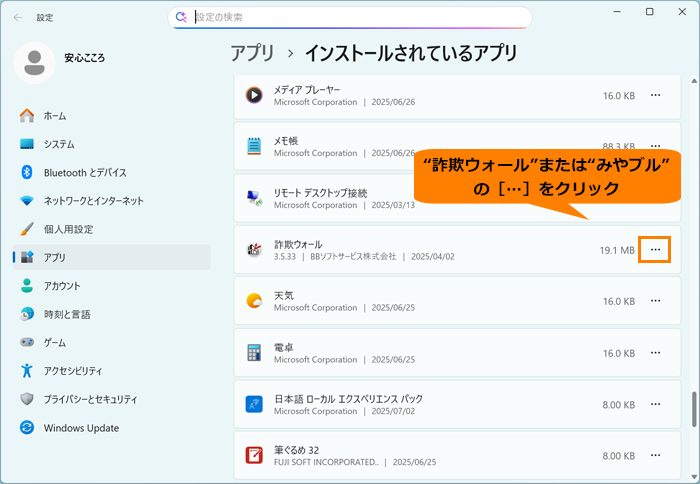Click the shield privacy icon
Image resolution: width=700 pixels, height=484 pixels.
(27, 399)
